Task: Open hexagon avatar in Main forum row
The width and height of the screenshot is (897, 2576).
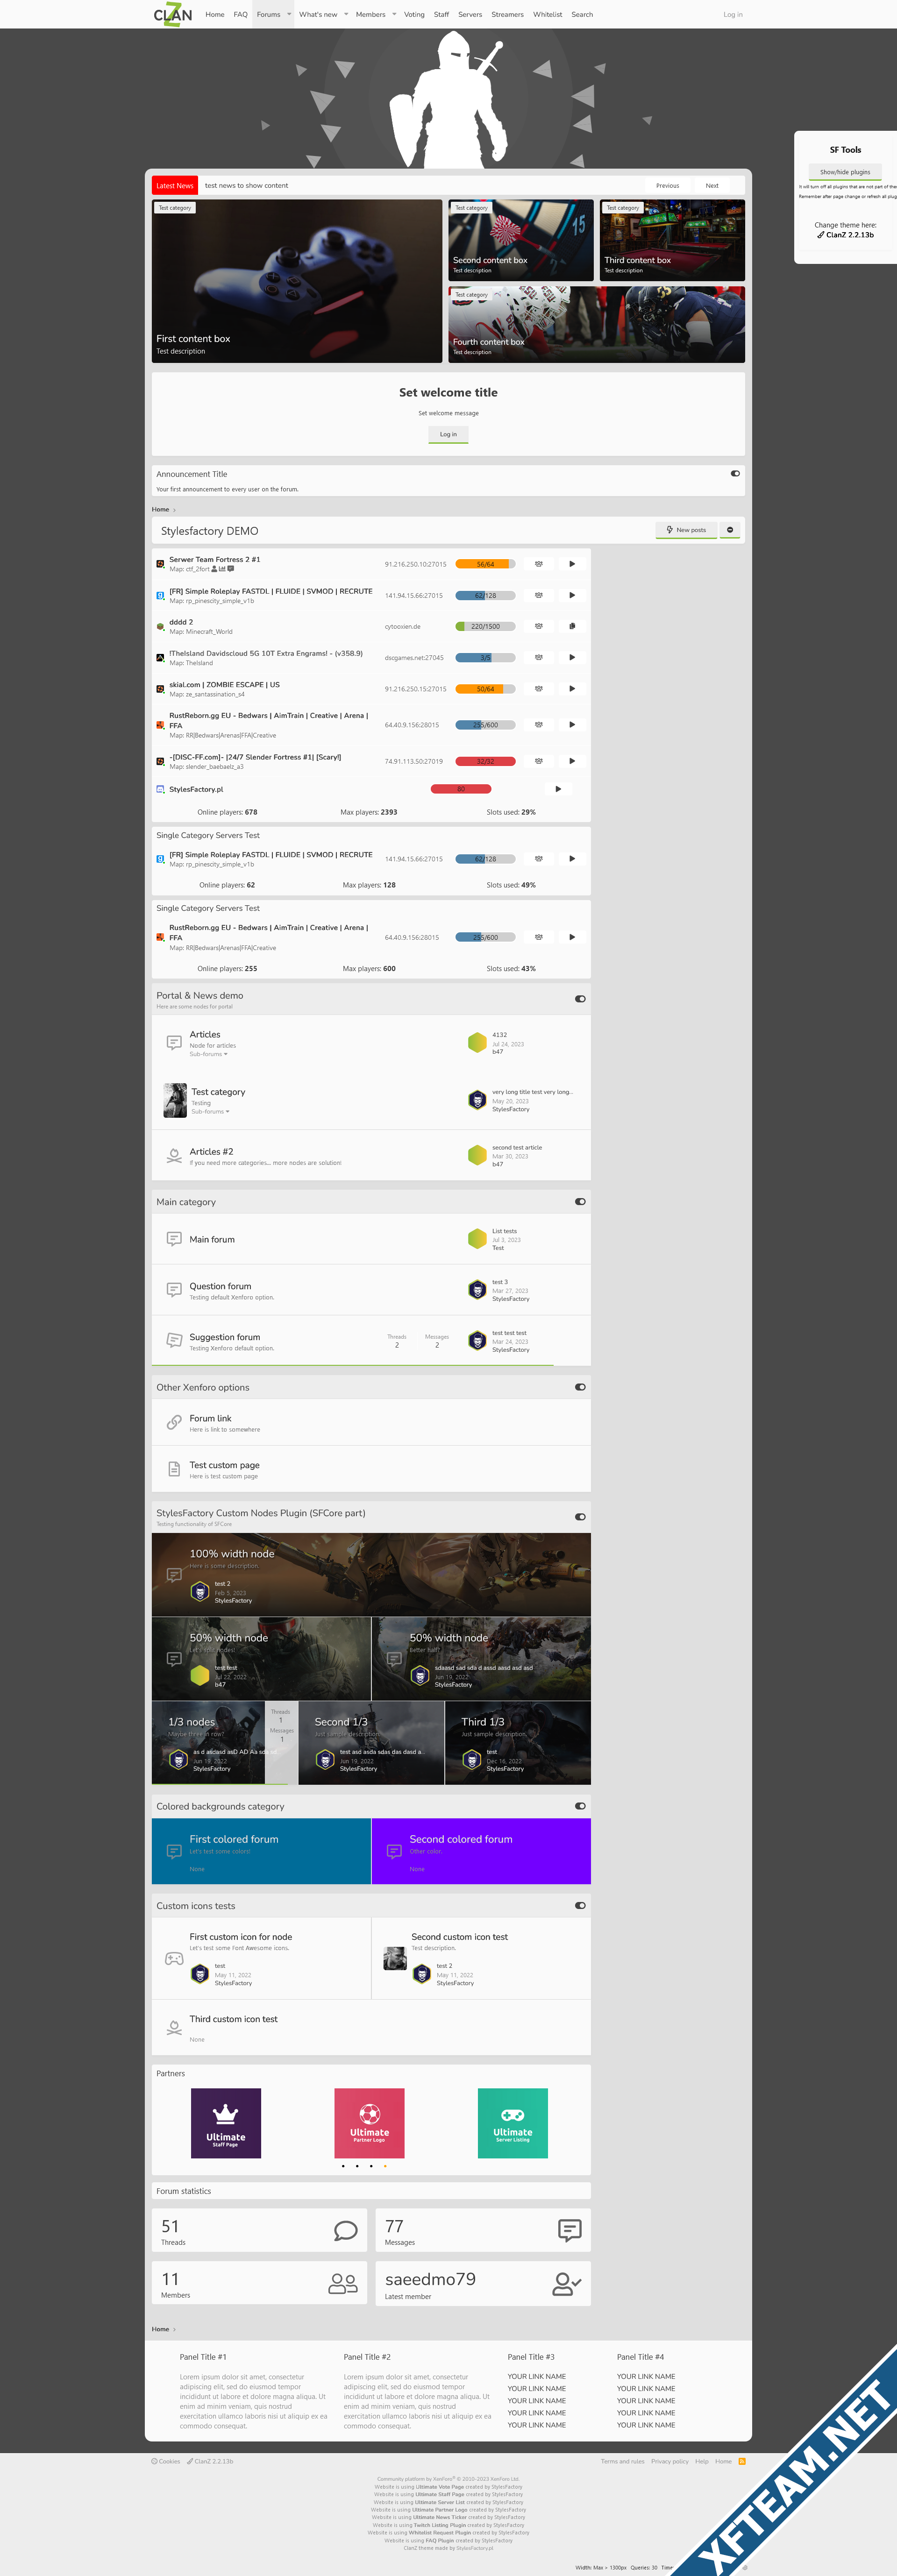Action: [477, 1239]
